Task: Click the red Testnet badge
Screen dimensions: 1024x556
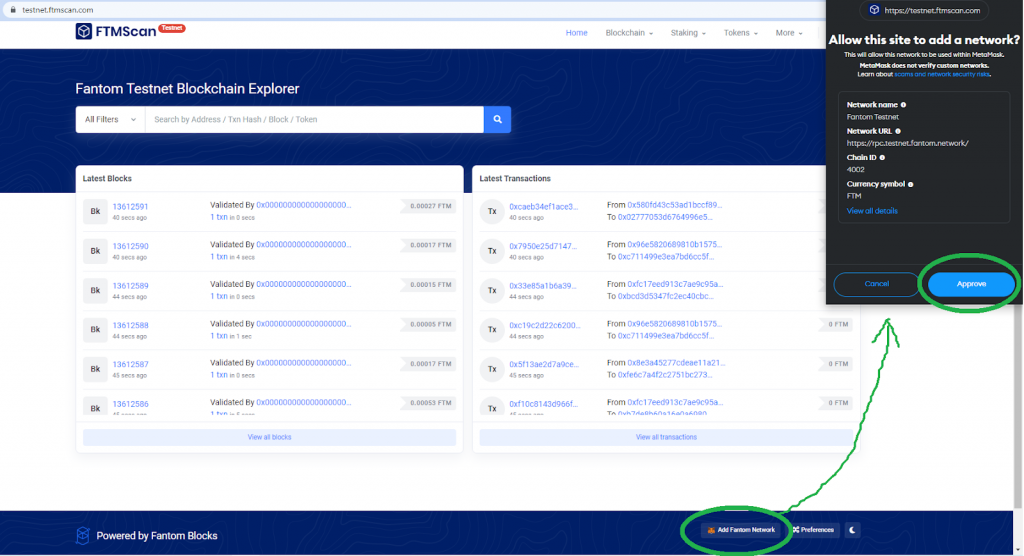Action: click(172, 28)
